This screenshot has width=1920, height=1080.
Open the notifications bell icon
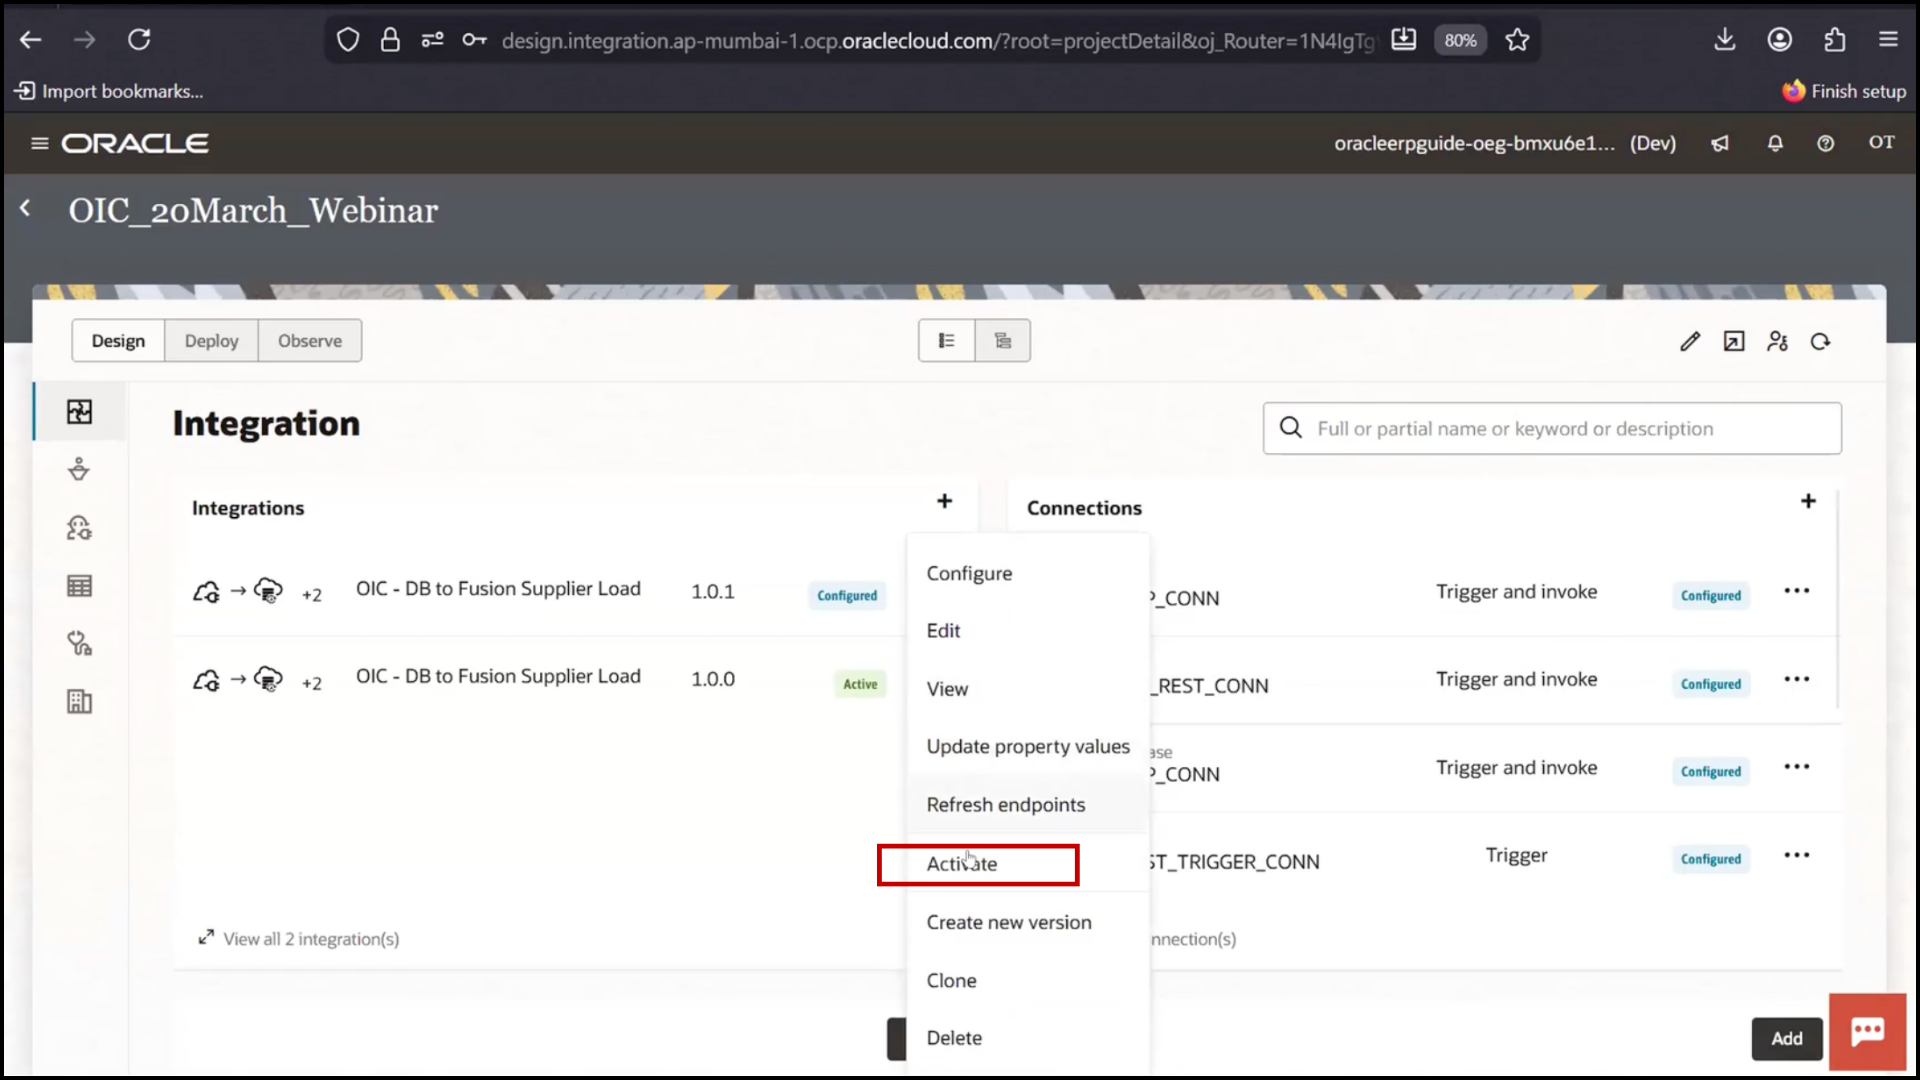(1775, 143)
